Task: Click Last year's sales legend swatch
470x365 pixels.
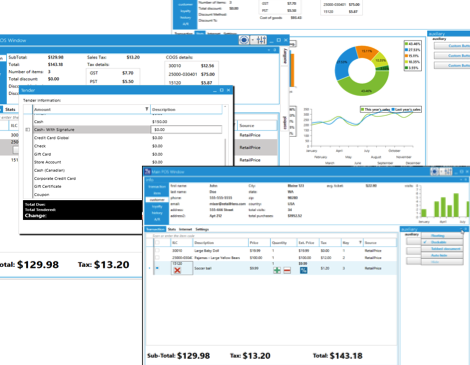Action: (393, 109)
